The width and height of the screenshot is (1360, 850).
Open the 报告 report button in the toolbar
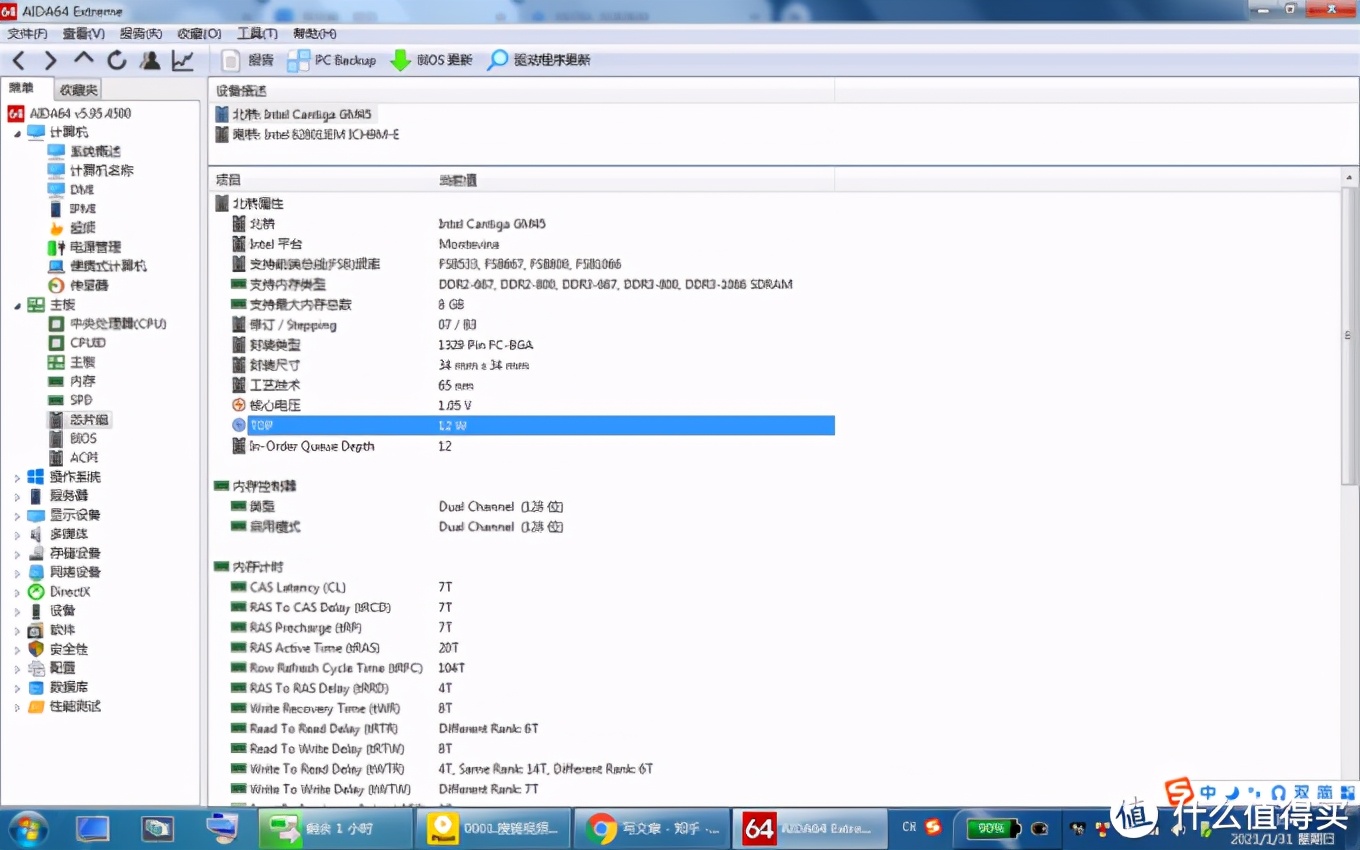tap(247, 61)
